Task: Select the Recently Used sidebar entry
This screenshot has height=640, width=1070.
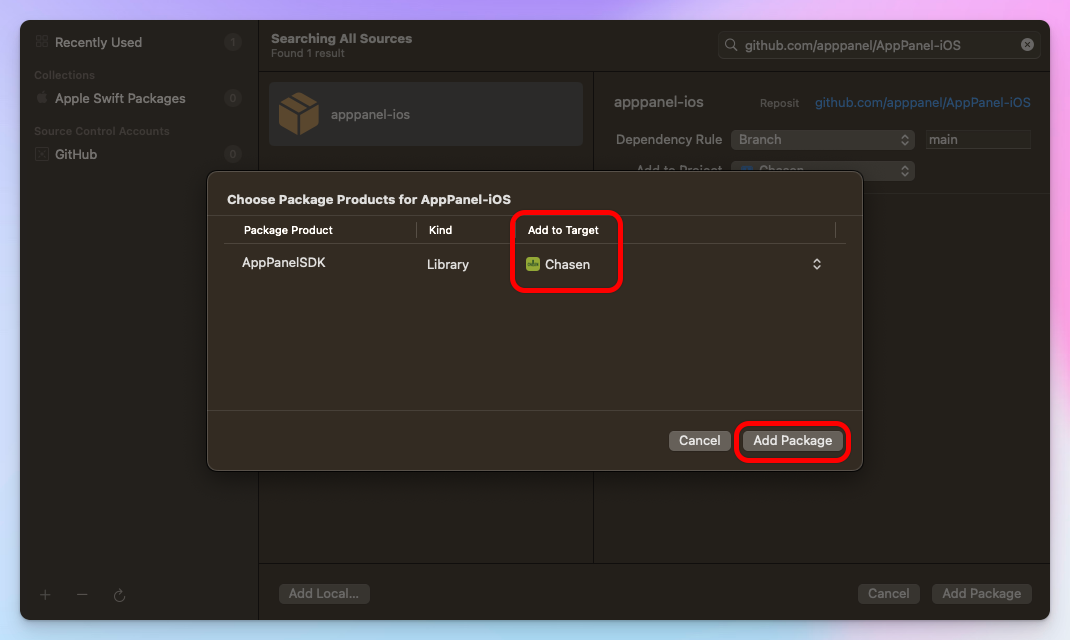Action: click(x=98, y=42)
